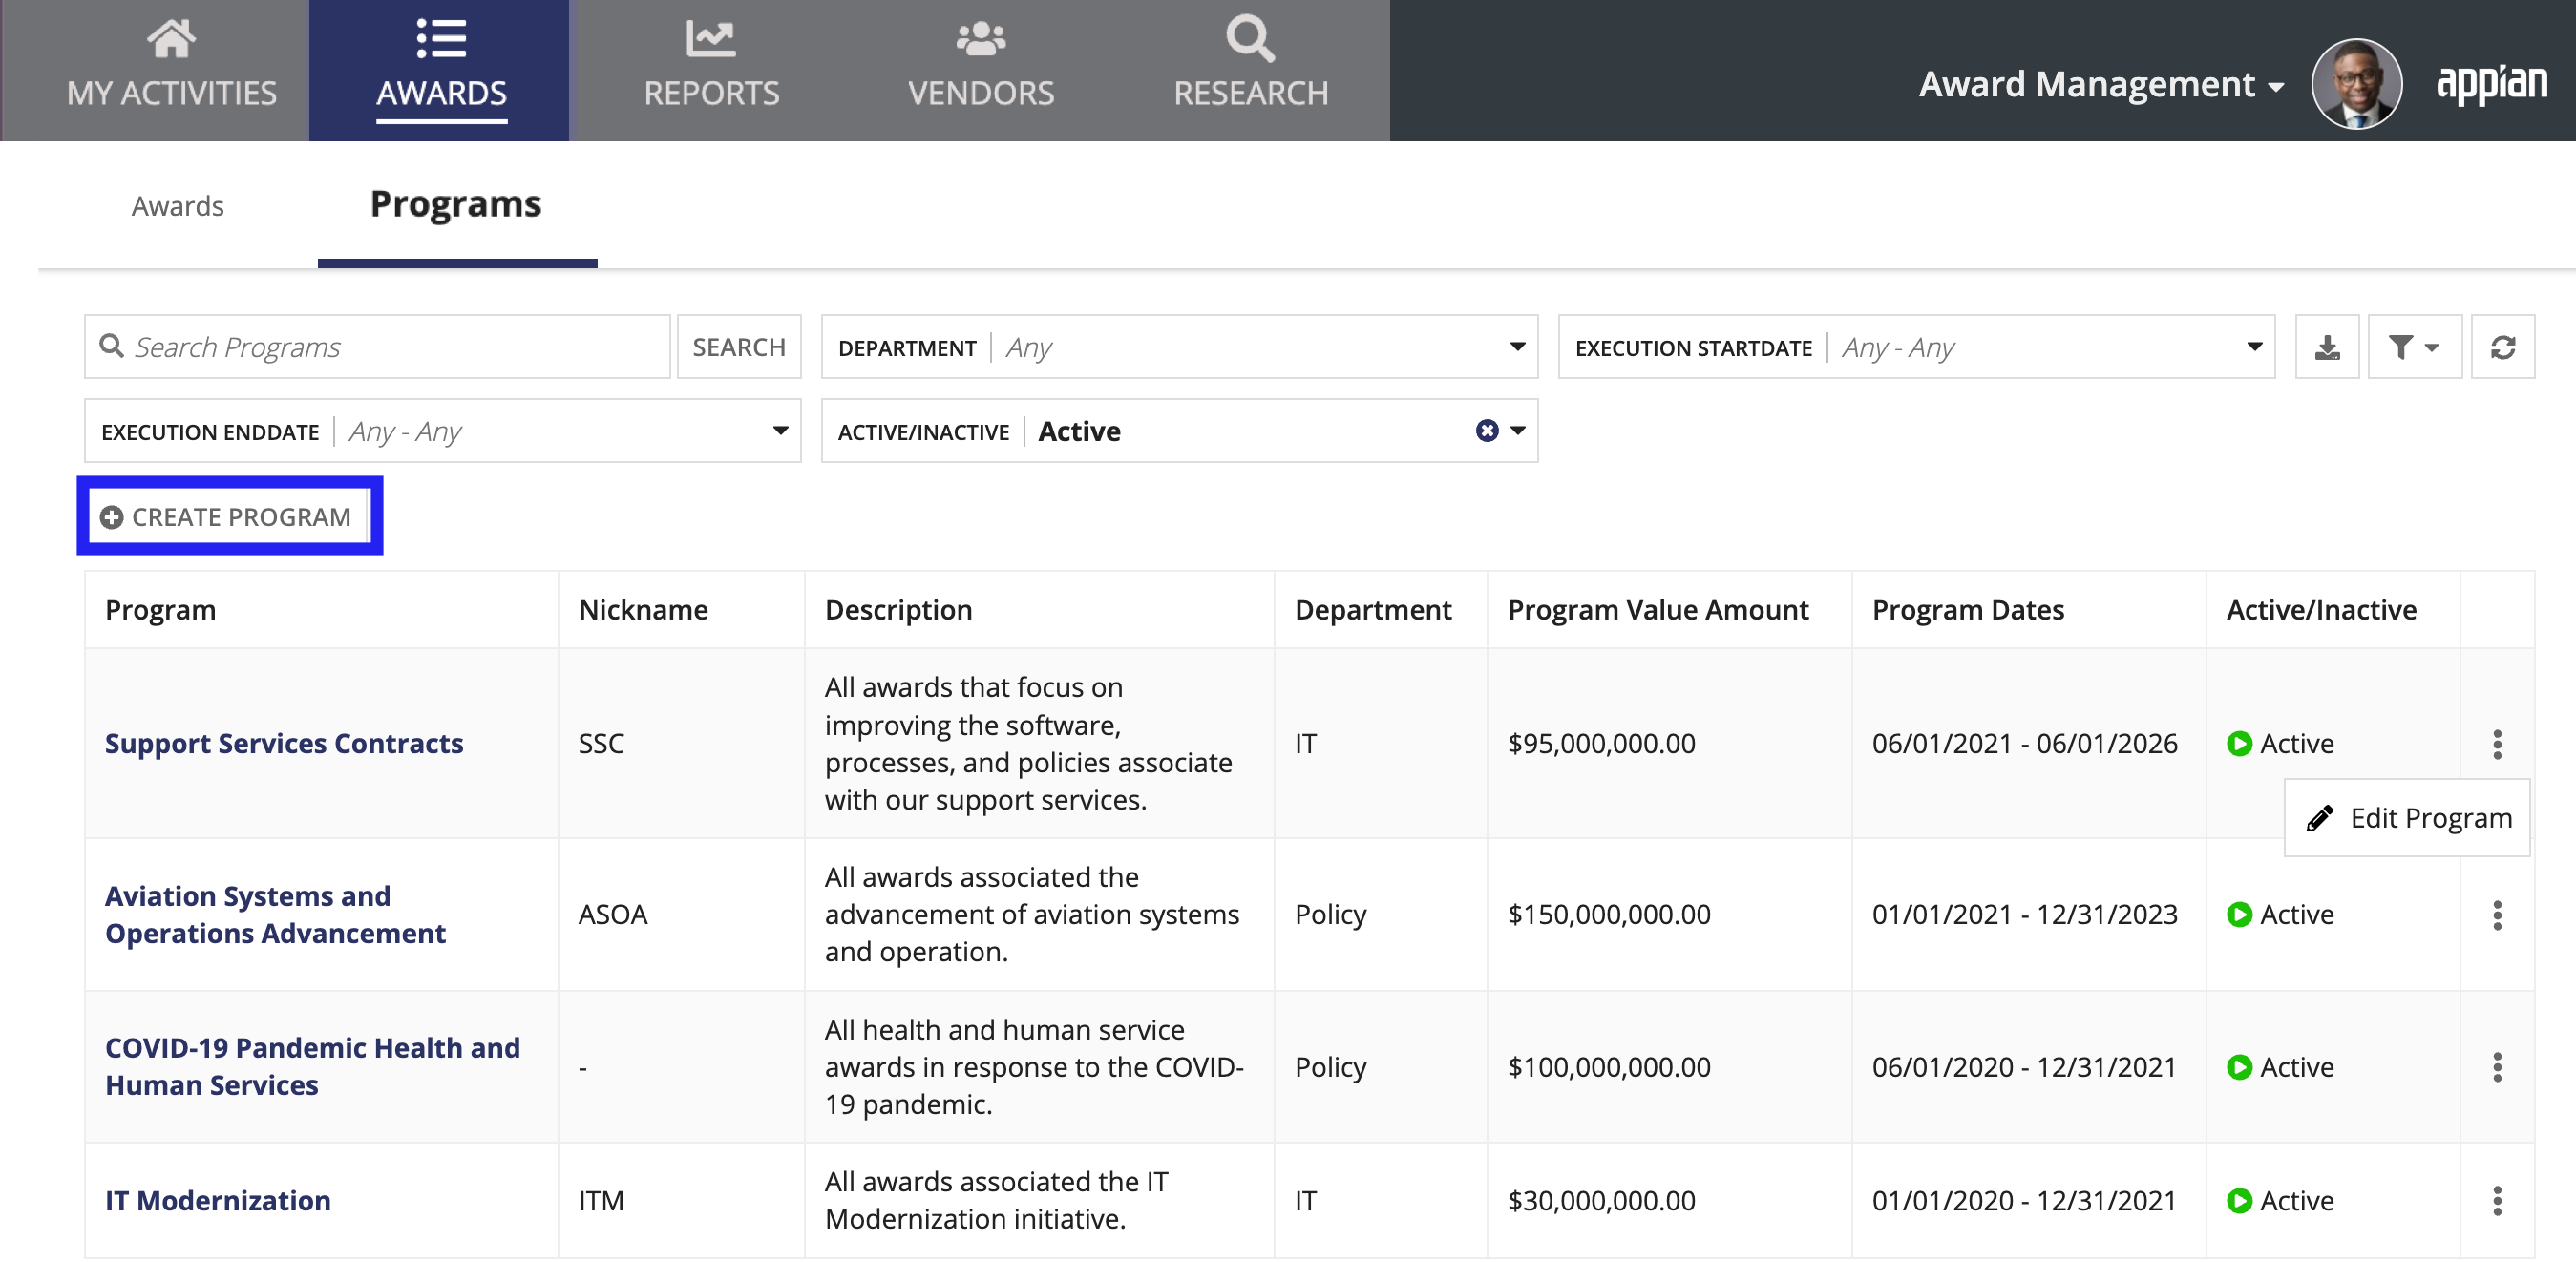This screenshot has height=1262, width=2576.
Task: Click the $30,000,000.00 value cell
Action: 1601,1200
